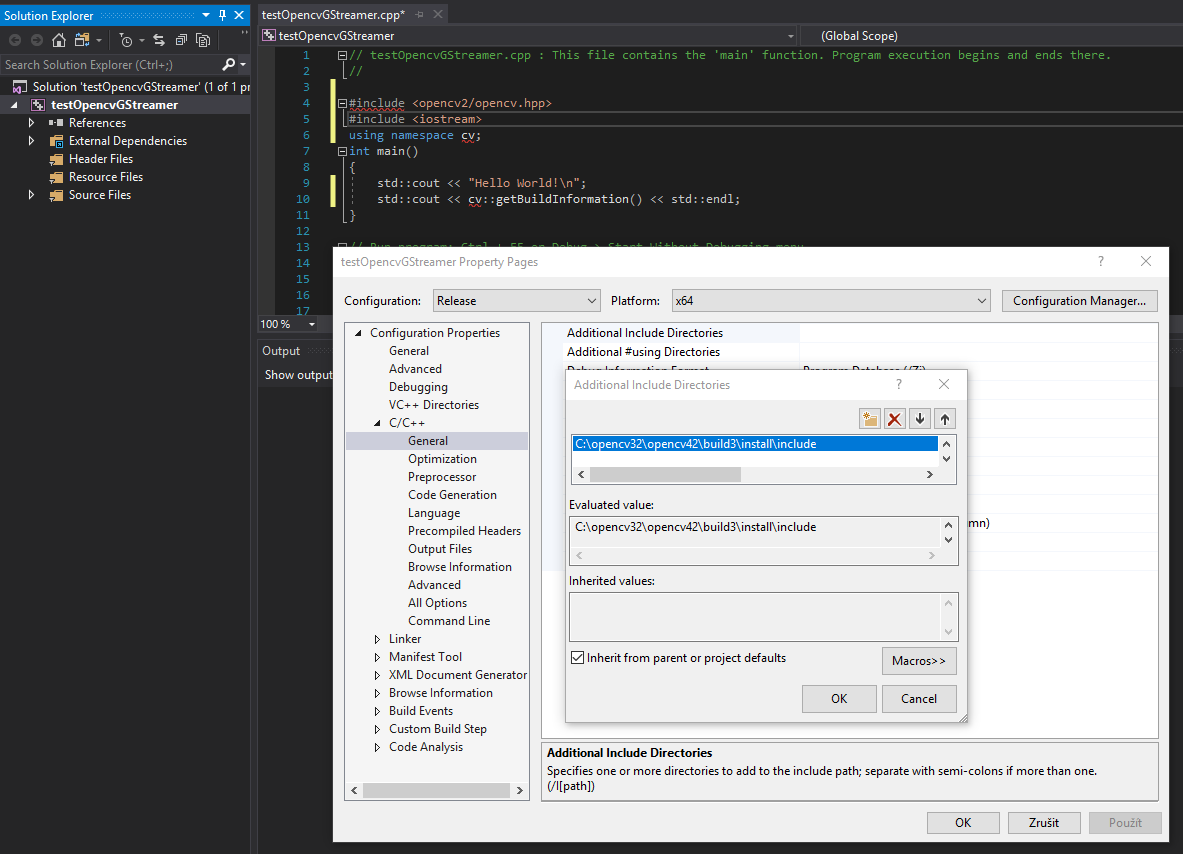Expand the Code Analysis node
This screenshot has width=1183, height=854.
[x=377, y=747]
